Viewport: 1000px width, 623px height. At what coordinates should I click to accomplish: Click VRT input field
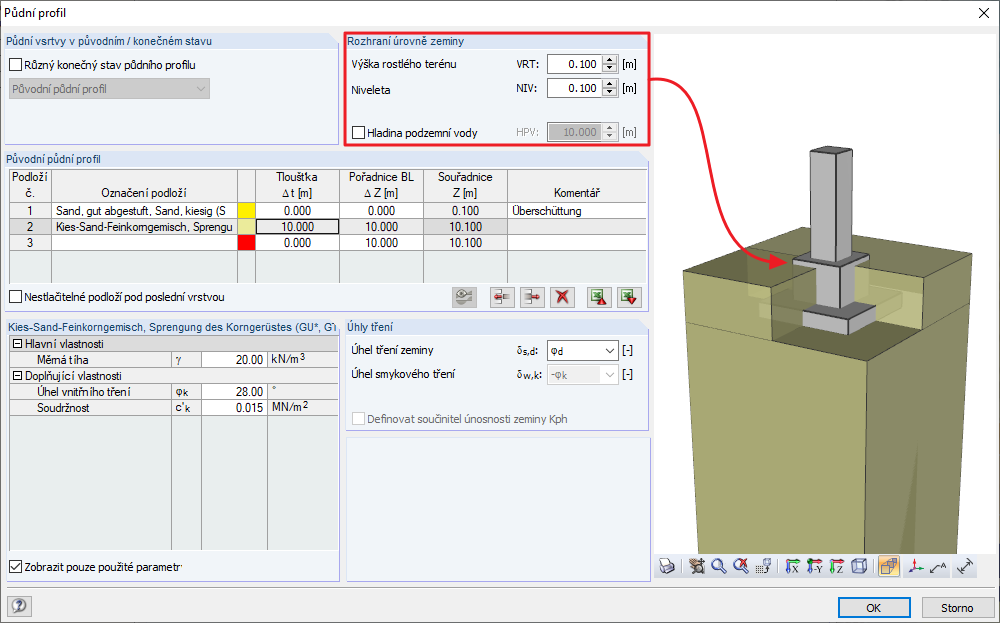click(575, 64)
